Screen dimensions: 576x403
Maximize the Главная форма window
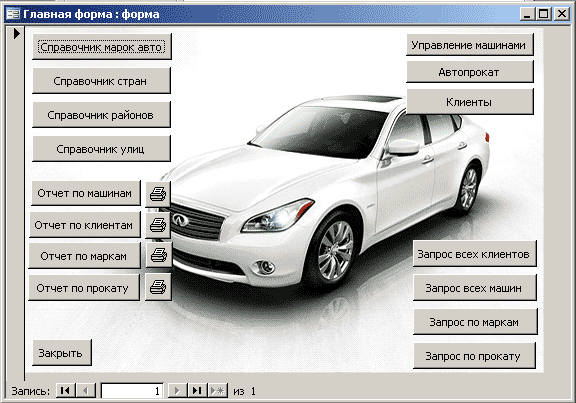coord(543,14)
